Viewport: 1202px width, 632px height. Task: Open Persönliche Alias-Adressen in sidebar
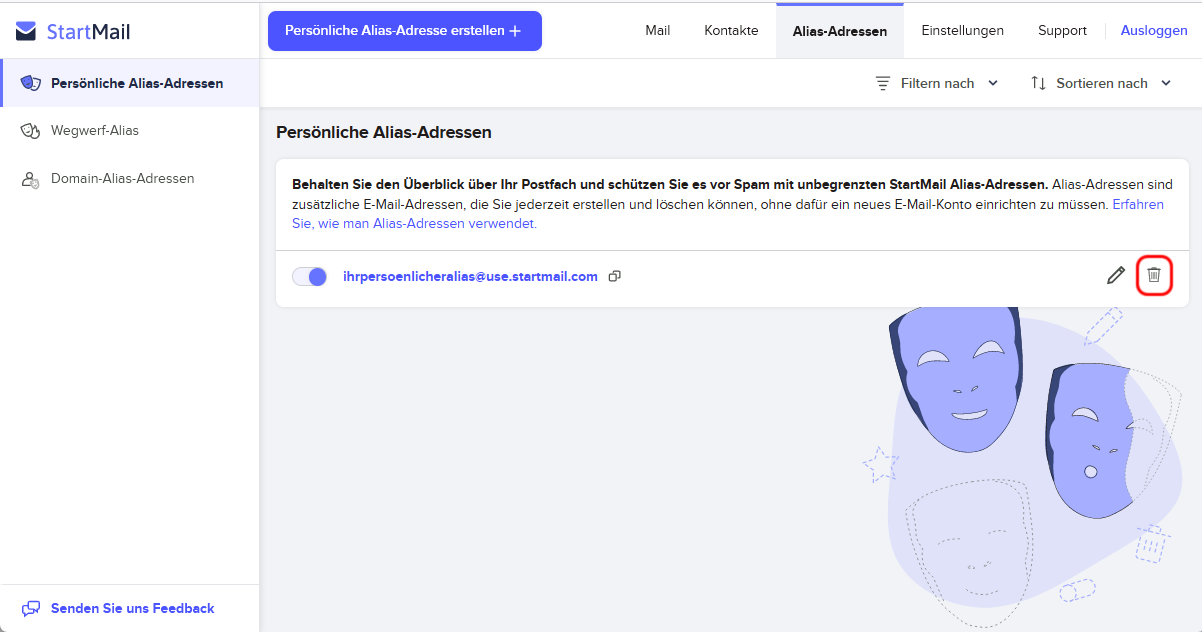pyautogui.click(x=130, y=83)
